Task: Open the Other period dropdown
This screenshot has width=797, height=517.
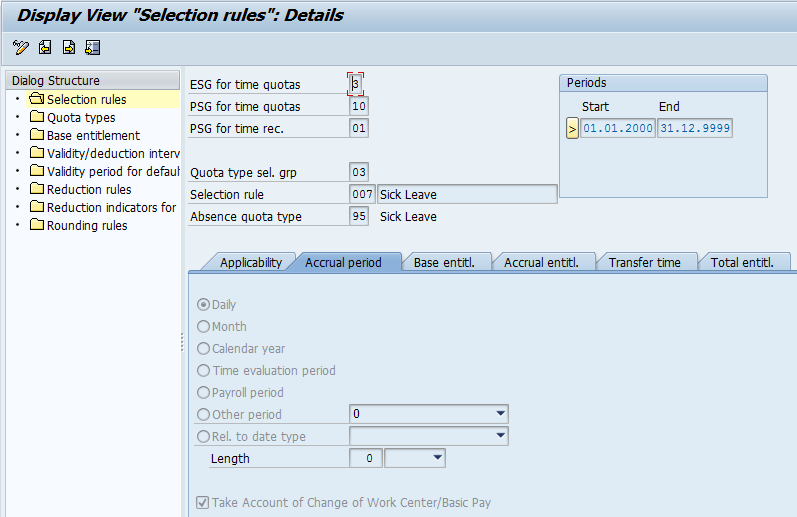Action: [500, 414]
